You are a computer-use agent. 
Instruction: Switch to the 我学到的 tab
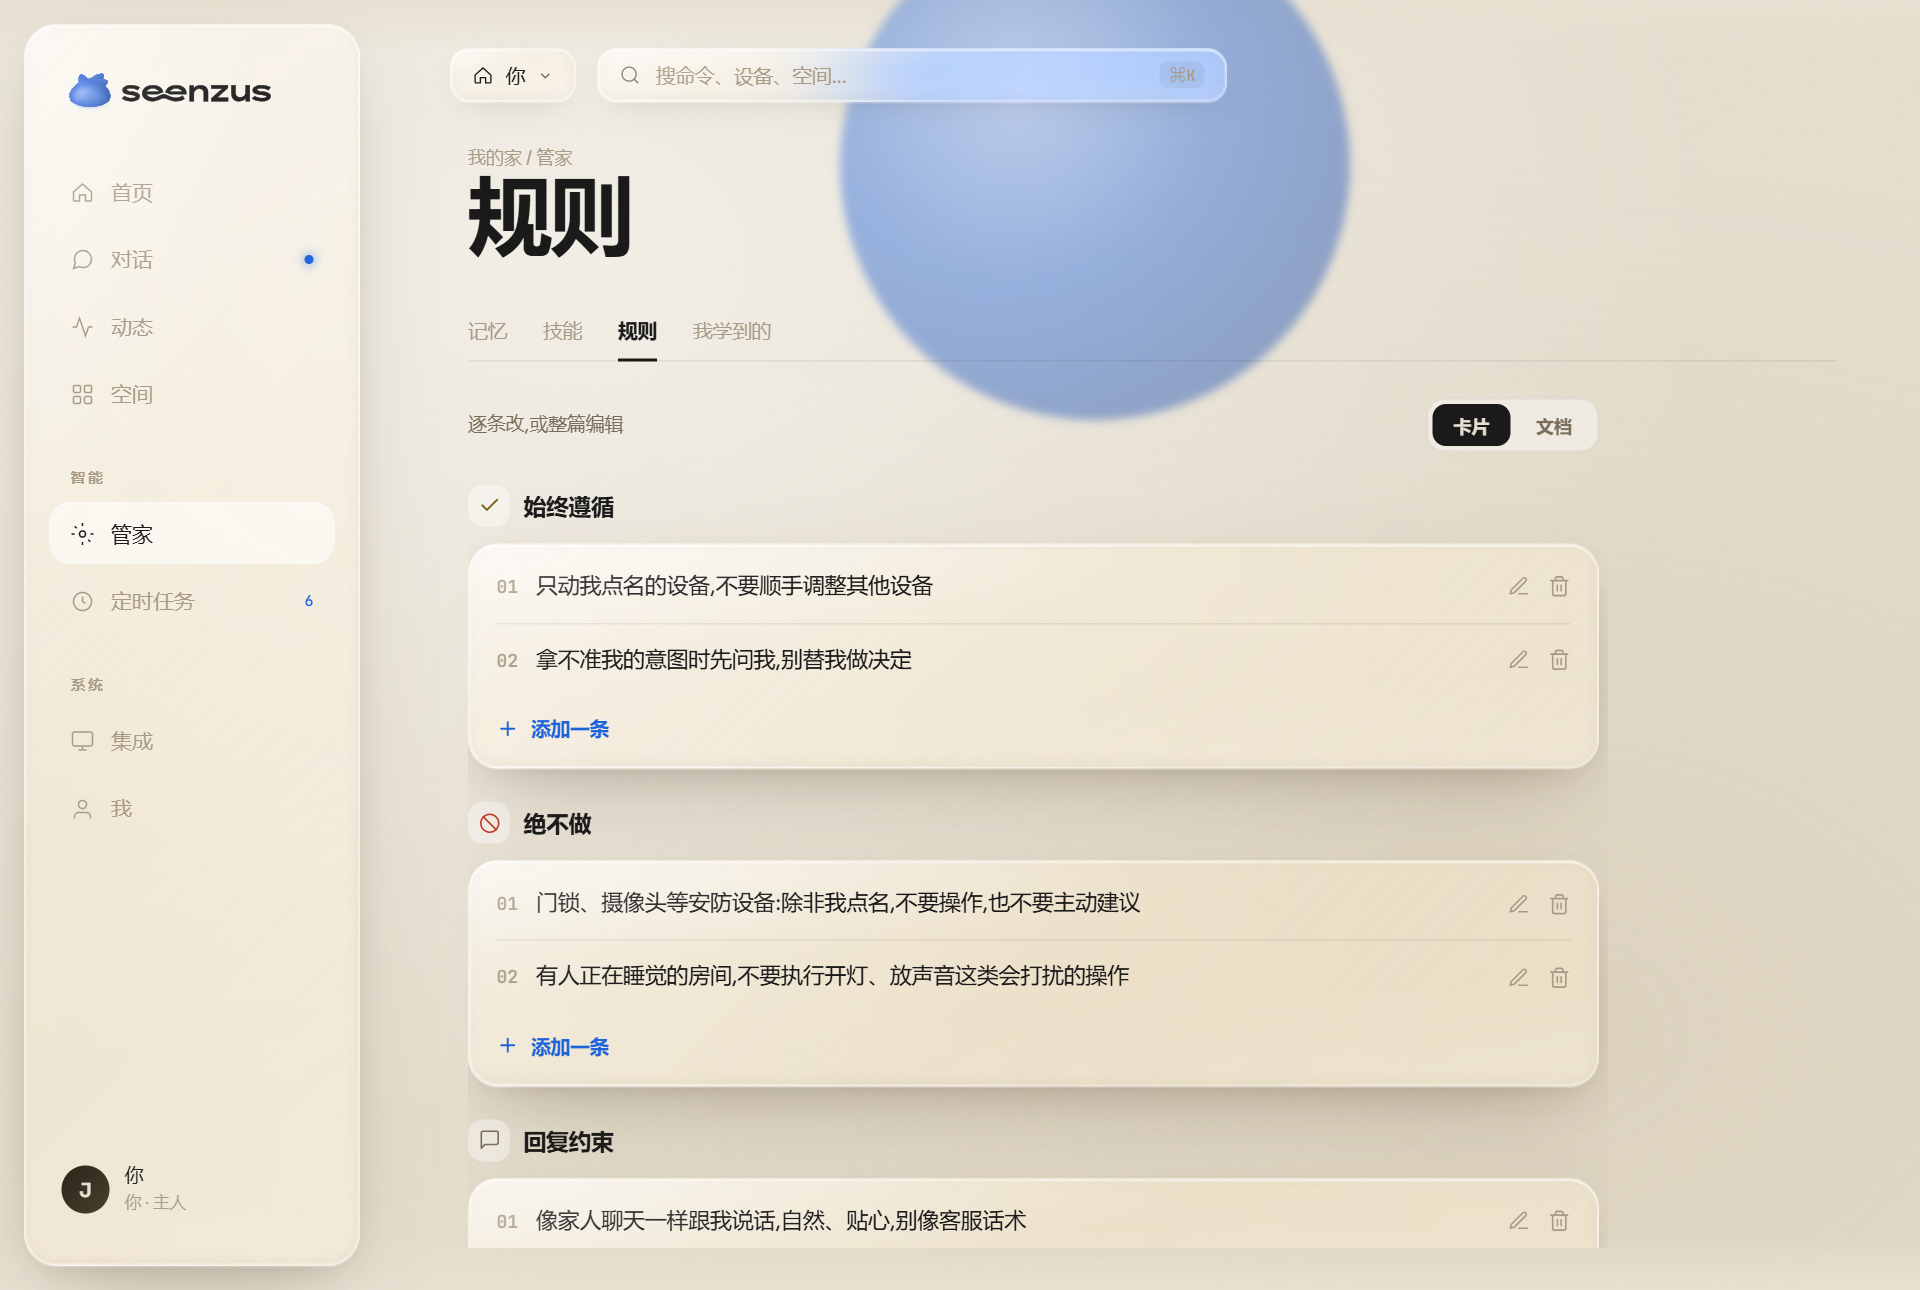coord(732,331)
